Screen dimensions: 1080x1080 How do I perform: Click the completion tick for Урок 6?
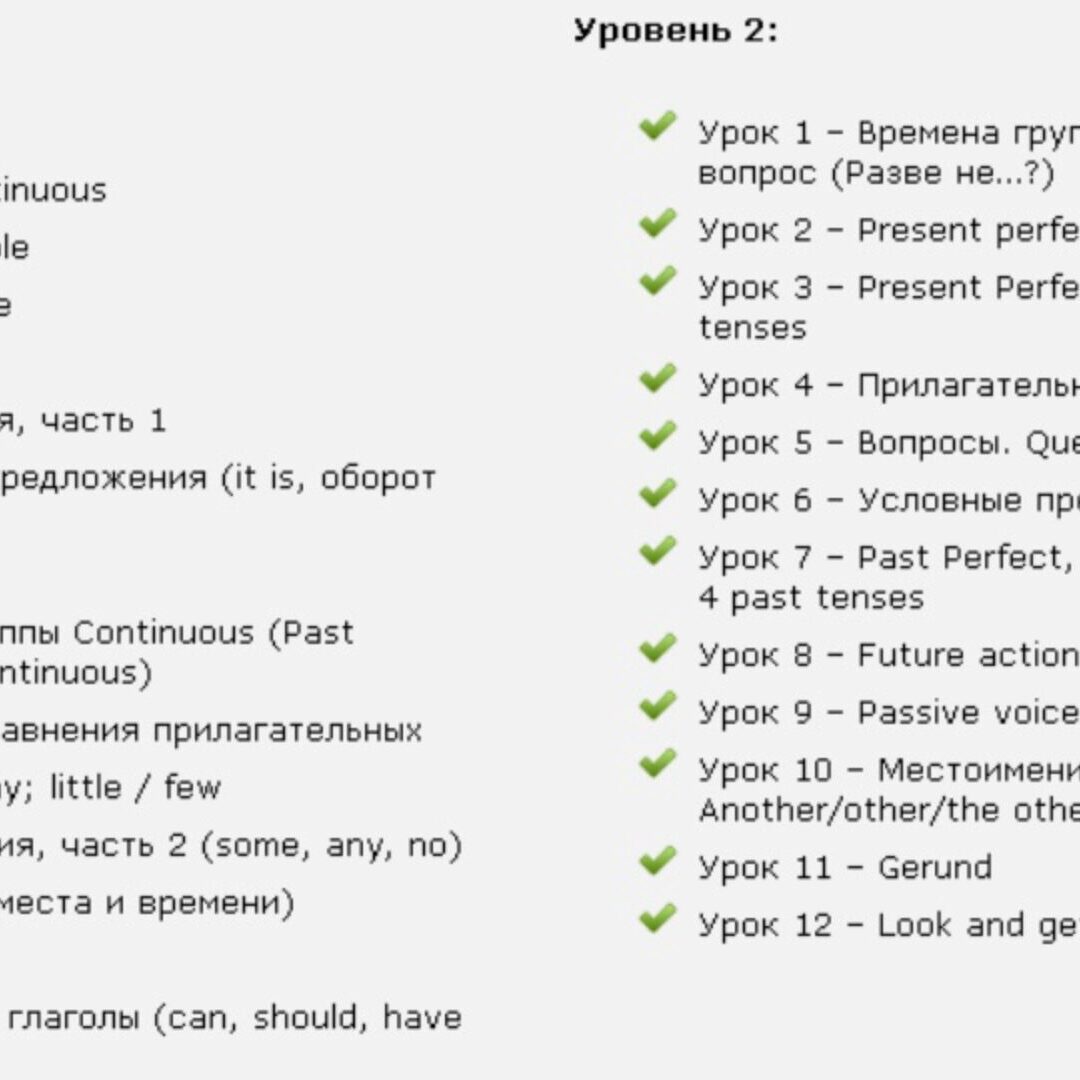[x=657, y=493]
